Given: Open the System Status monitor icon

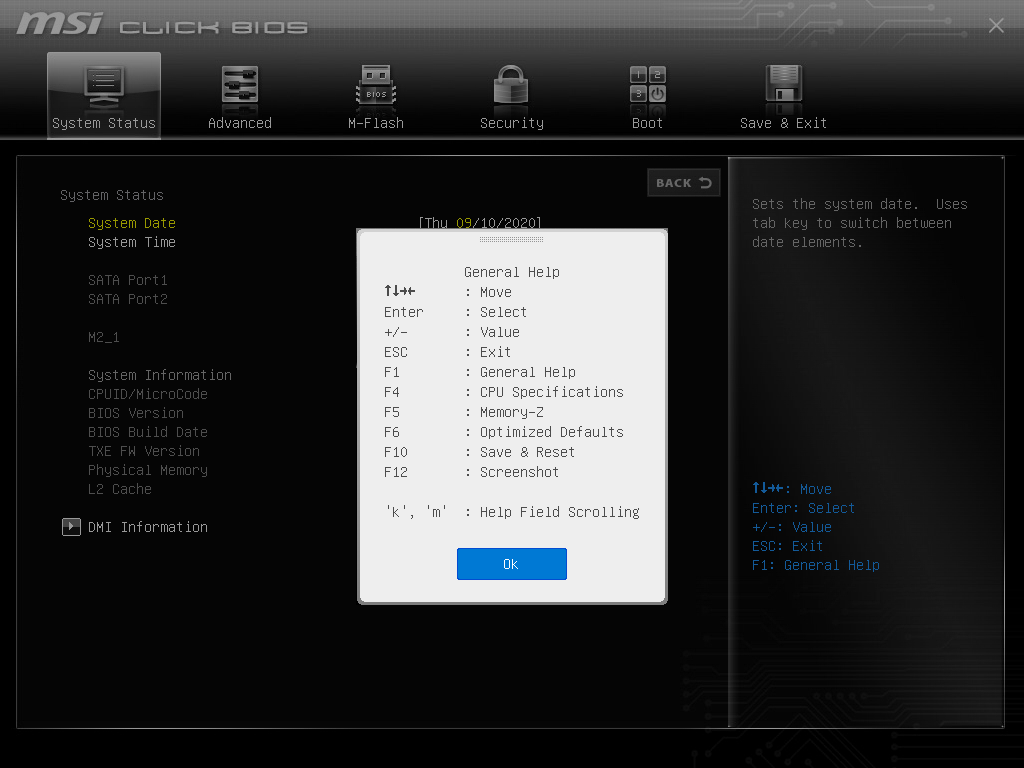Looking at the screenshot, I should tap(104, 88).
